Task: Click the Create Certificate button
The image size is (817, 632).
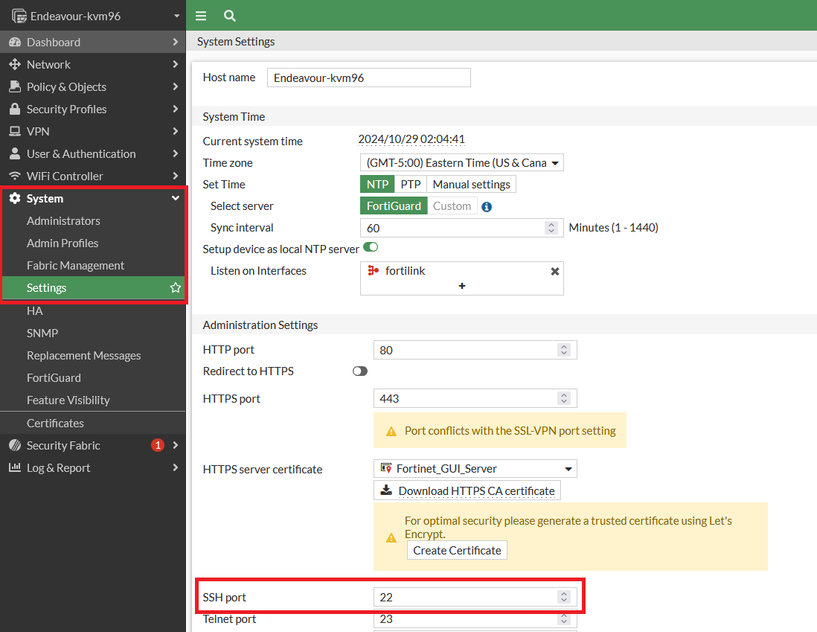Action: click(458, 551)
